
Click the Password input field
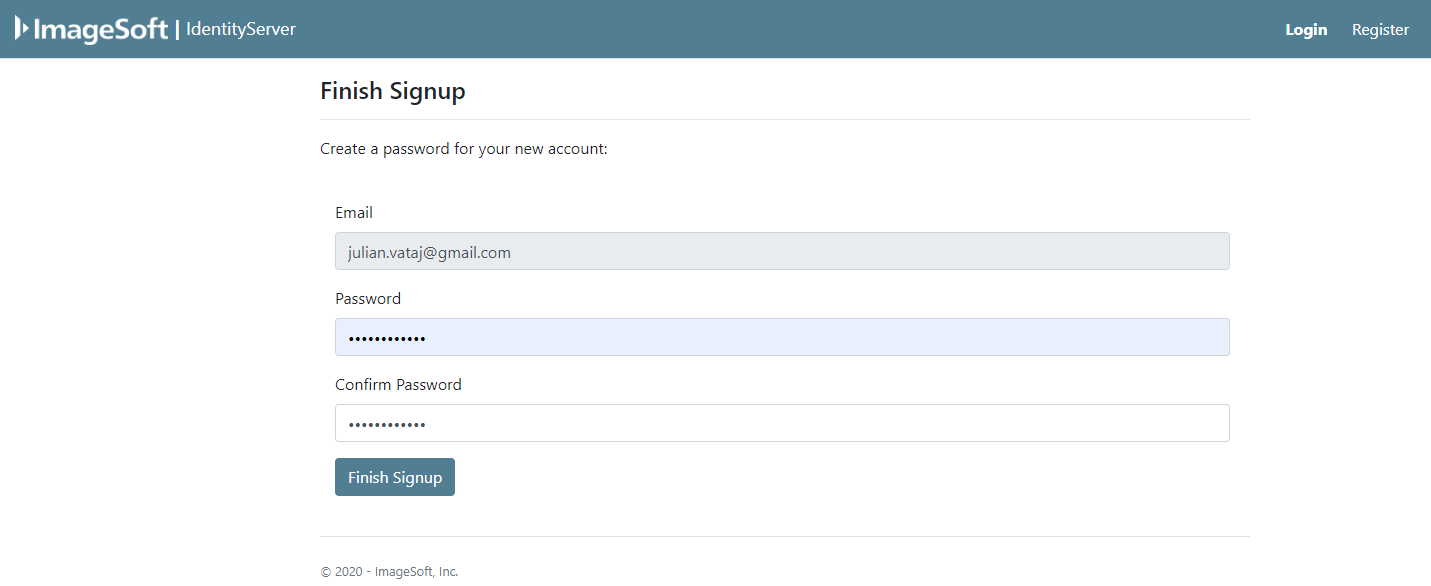[782, 337]
